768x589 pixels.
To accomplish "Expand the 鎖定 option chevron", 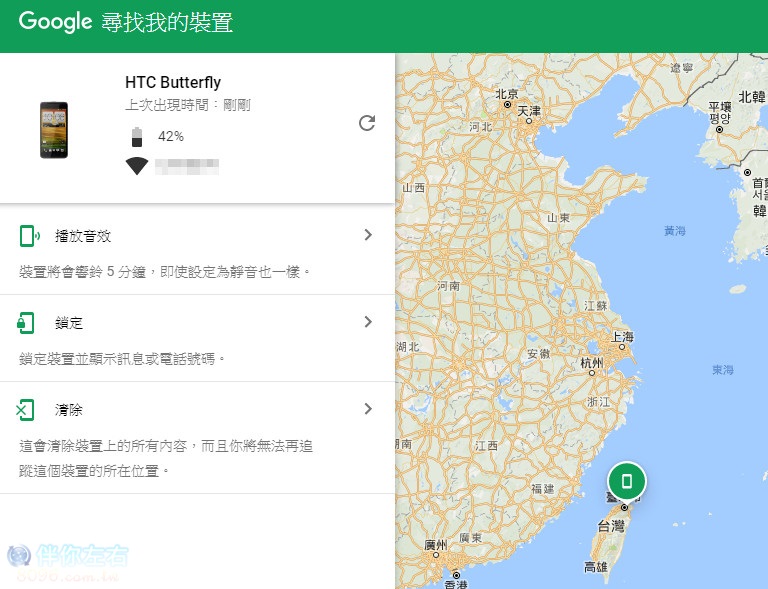I will tap(368, 322).
